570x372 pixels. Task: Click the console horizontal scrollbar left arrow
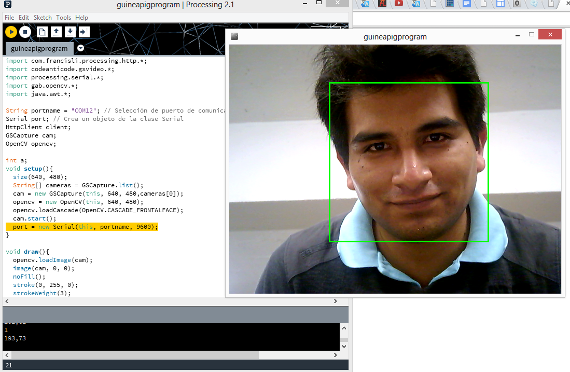[x=7, y=355]
